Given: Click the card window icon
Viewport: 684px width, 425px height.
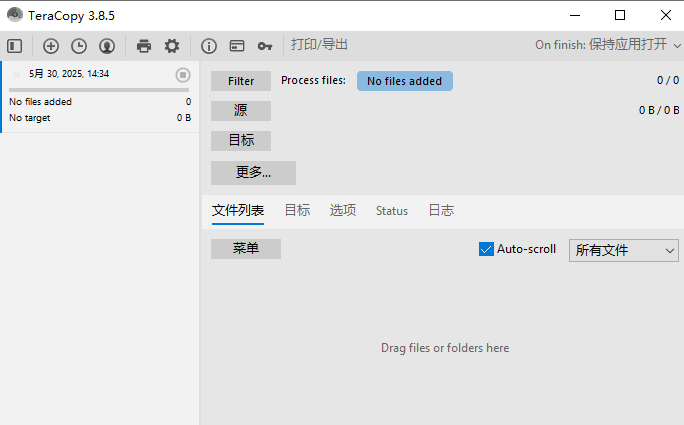Looking at the screenshot, I should (237, 46).
